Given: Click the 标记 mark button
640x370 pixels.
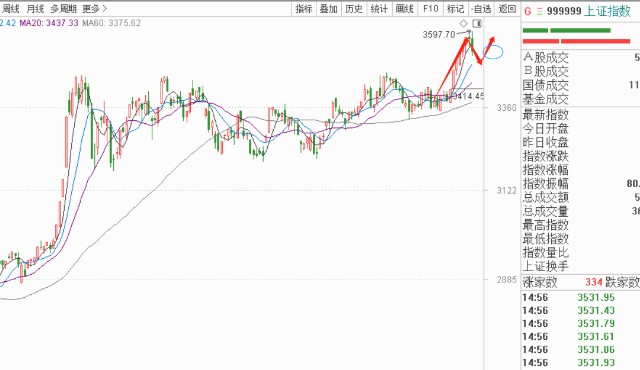Looking at the screenshot, I should tap(456, 9).
